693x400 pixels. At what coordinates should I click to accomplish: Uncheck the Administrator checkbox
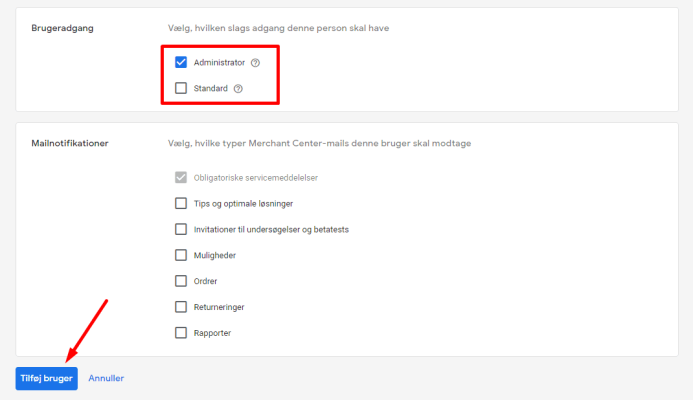coord(181,62)
